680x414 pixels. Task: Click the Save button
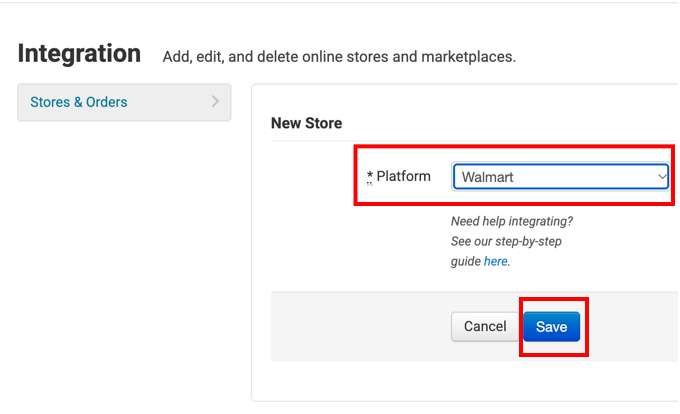pyautogui.click(x=551, y=326)
